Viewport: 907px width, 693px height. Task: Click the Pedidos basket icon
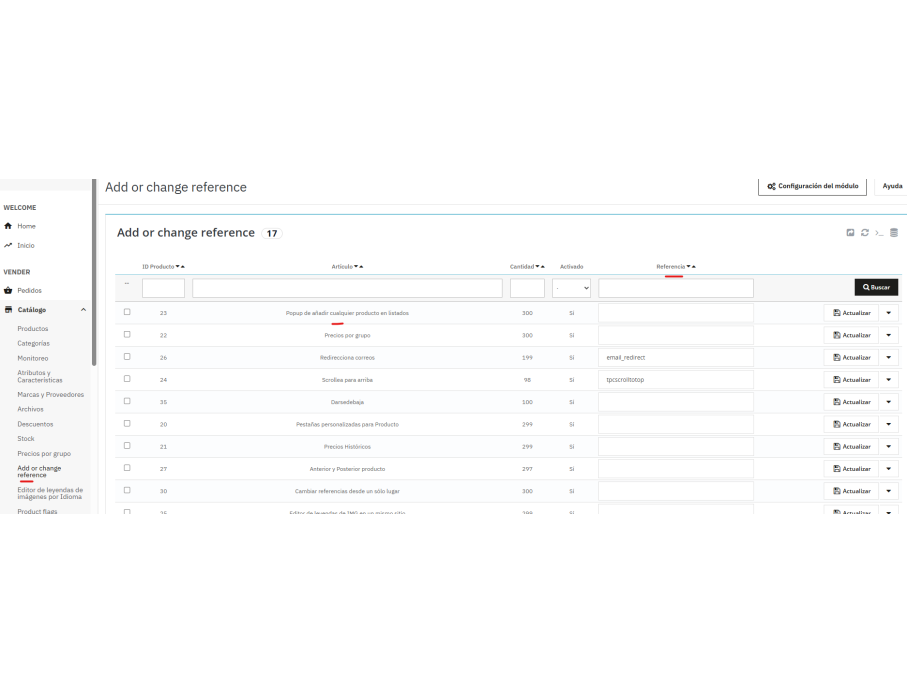pos(8,290)
